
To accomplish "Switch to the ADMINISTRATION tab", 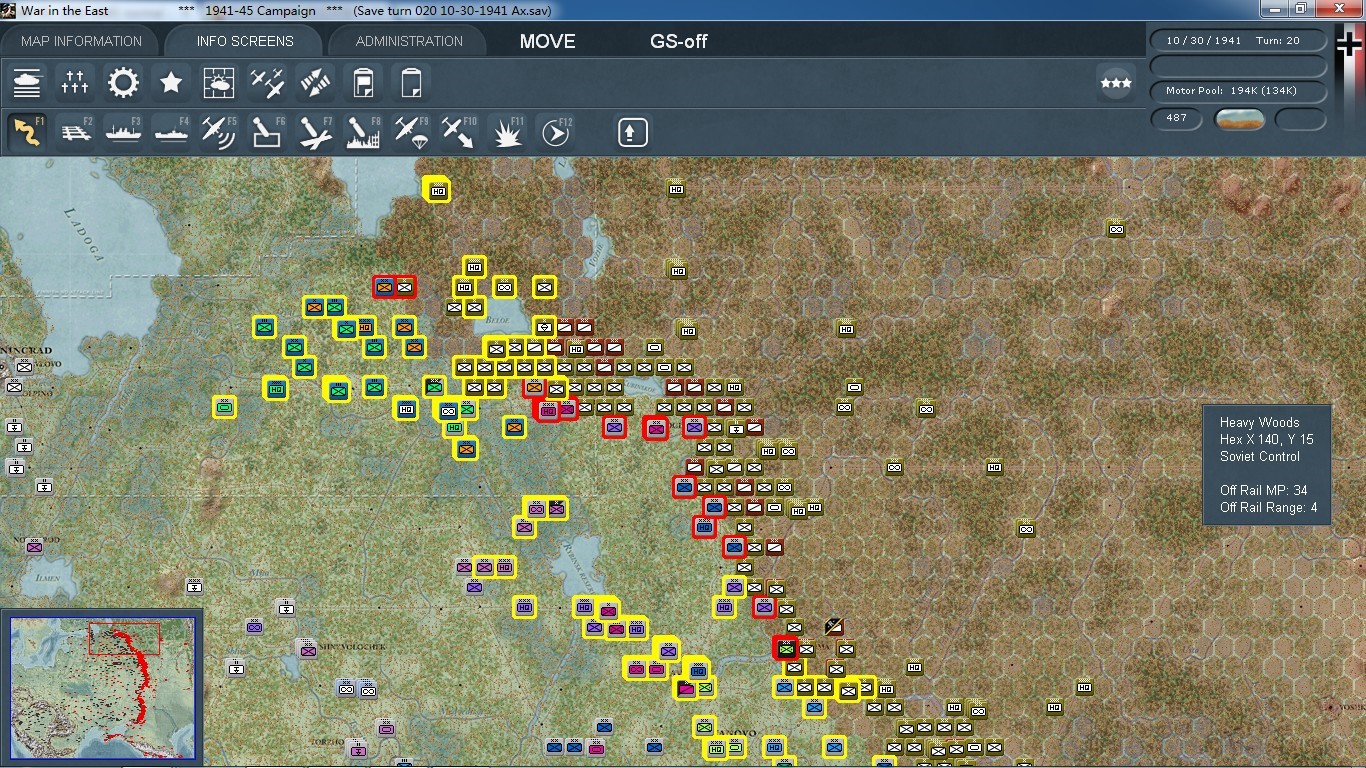I will click(409, 41).
